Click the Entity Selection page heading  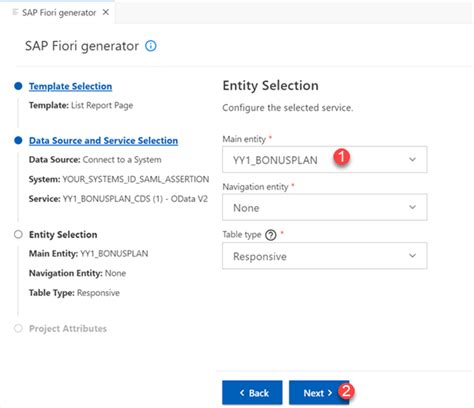tap(270, 86)
